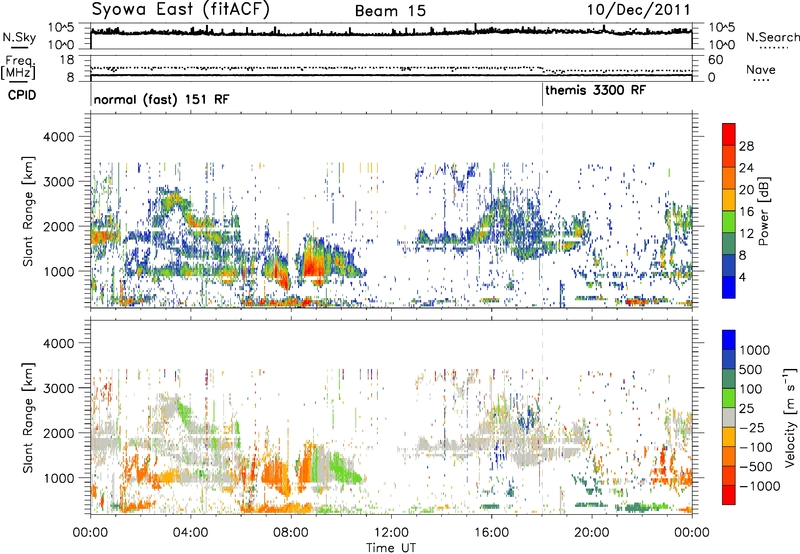Click the velocity panel "Slant Range [km]" axis label

pos(28,418)
